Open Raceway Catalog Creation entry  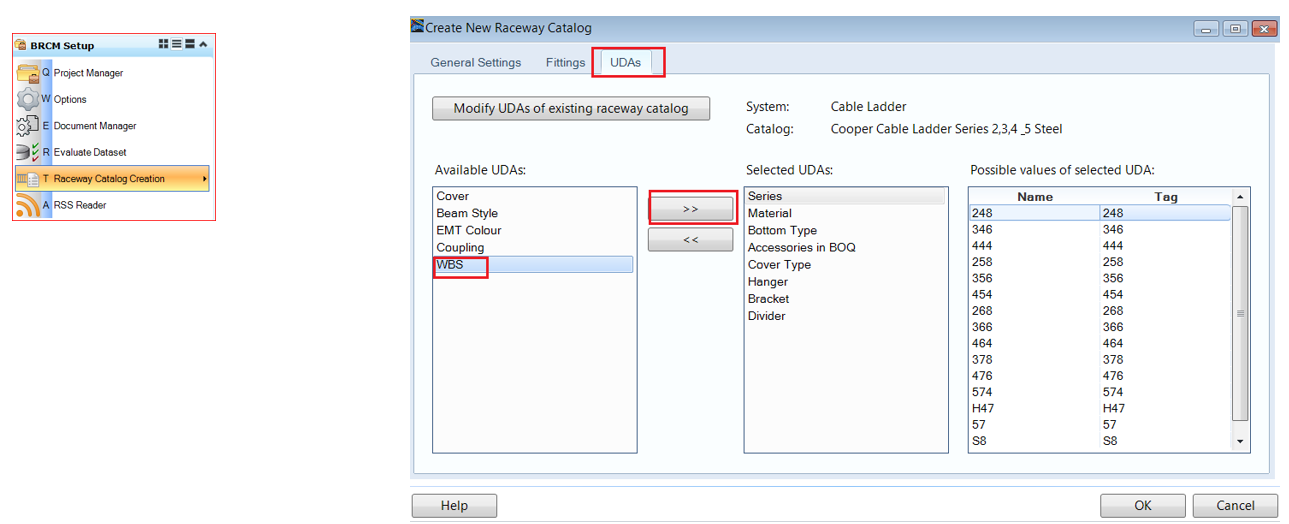pyautogui.click(x=112, y=179)
